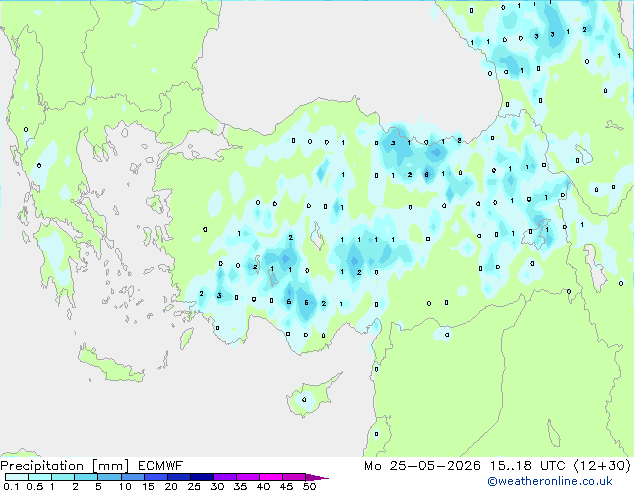Pick the 10–15 mm legend swatch
The height and width of the screenshot is (490, 634).
click(132, 477)
